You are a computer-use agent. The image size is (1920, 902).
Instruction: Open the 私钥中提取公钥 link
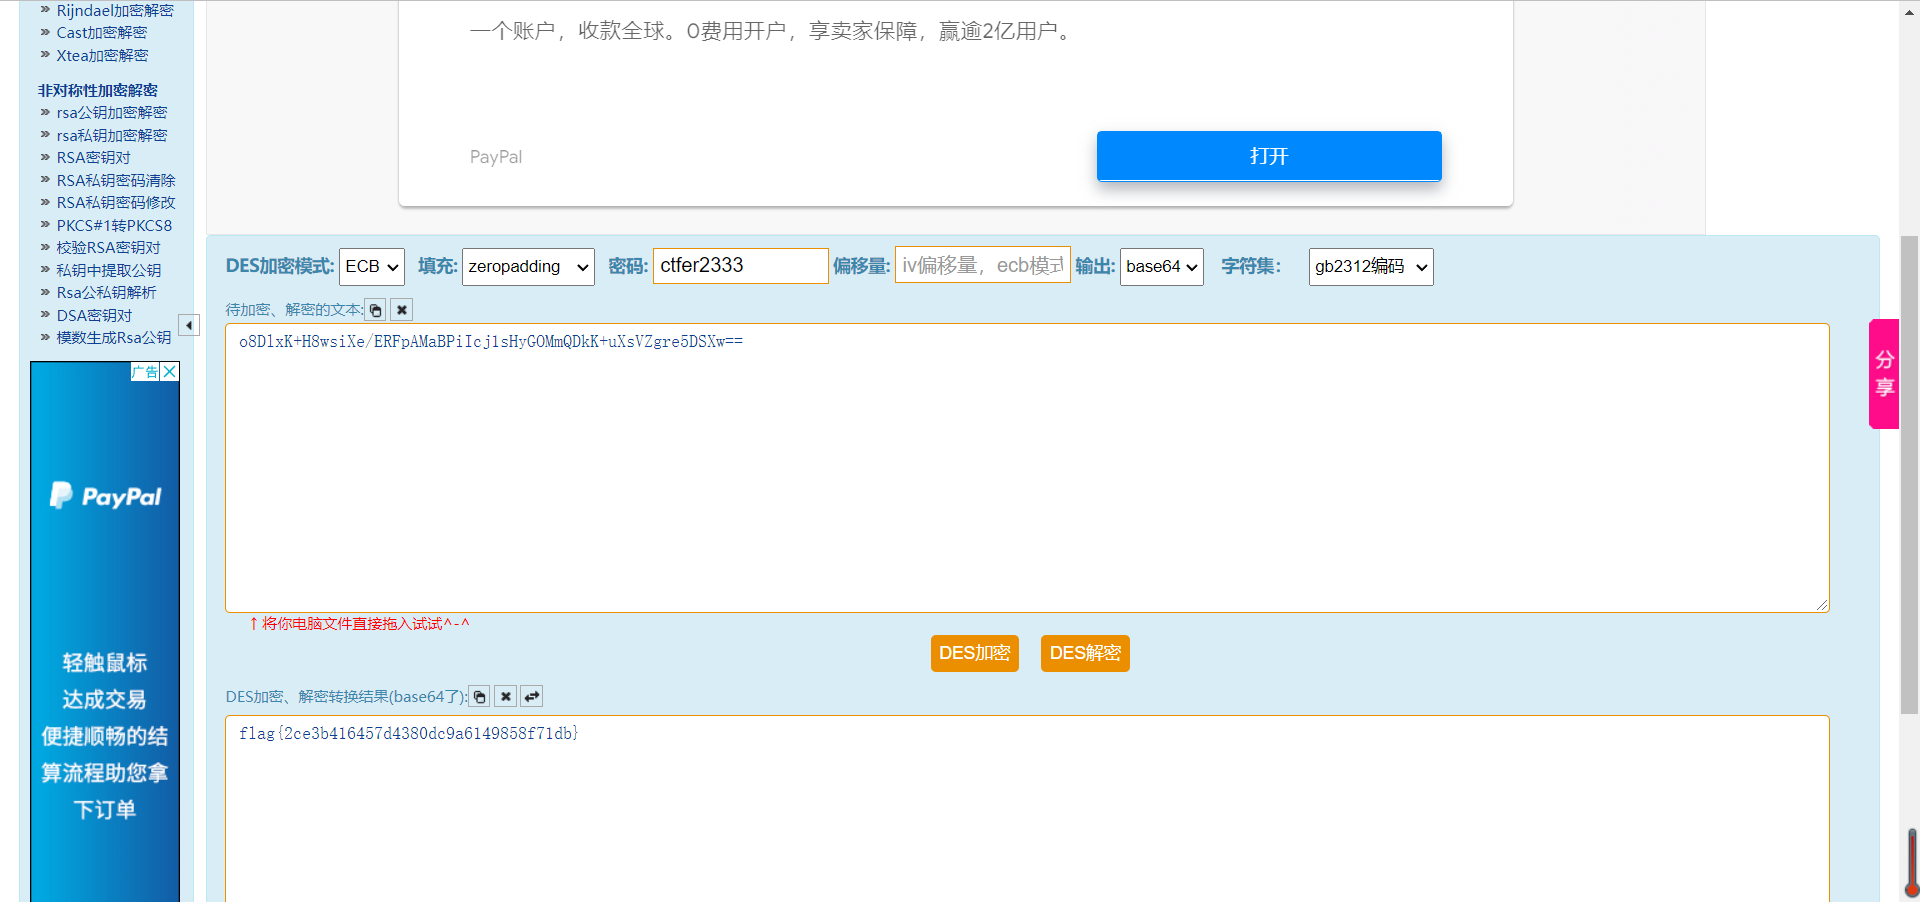[x=109, y=271]
